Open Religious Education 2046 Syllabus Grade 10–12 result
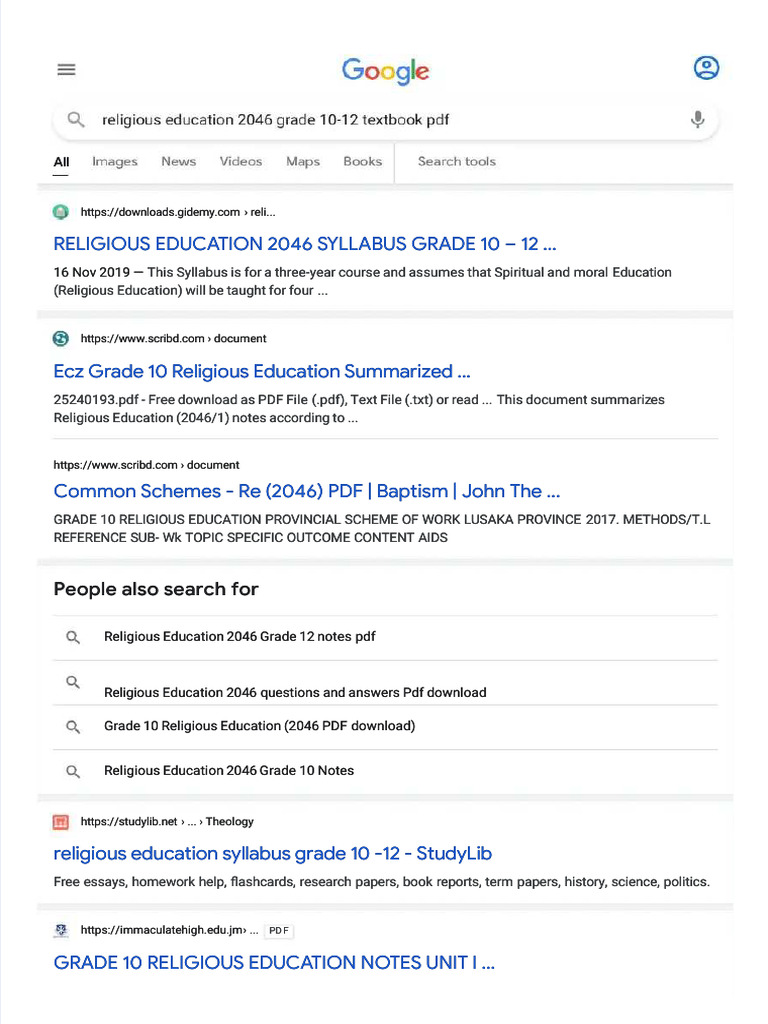The height and width of the screenshot is (1024, 768). 305,244
